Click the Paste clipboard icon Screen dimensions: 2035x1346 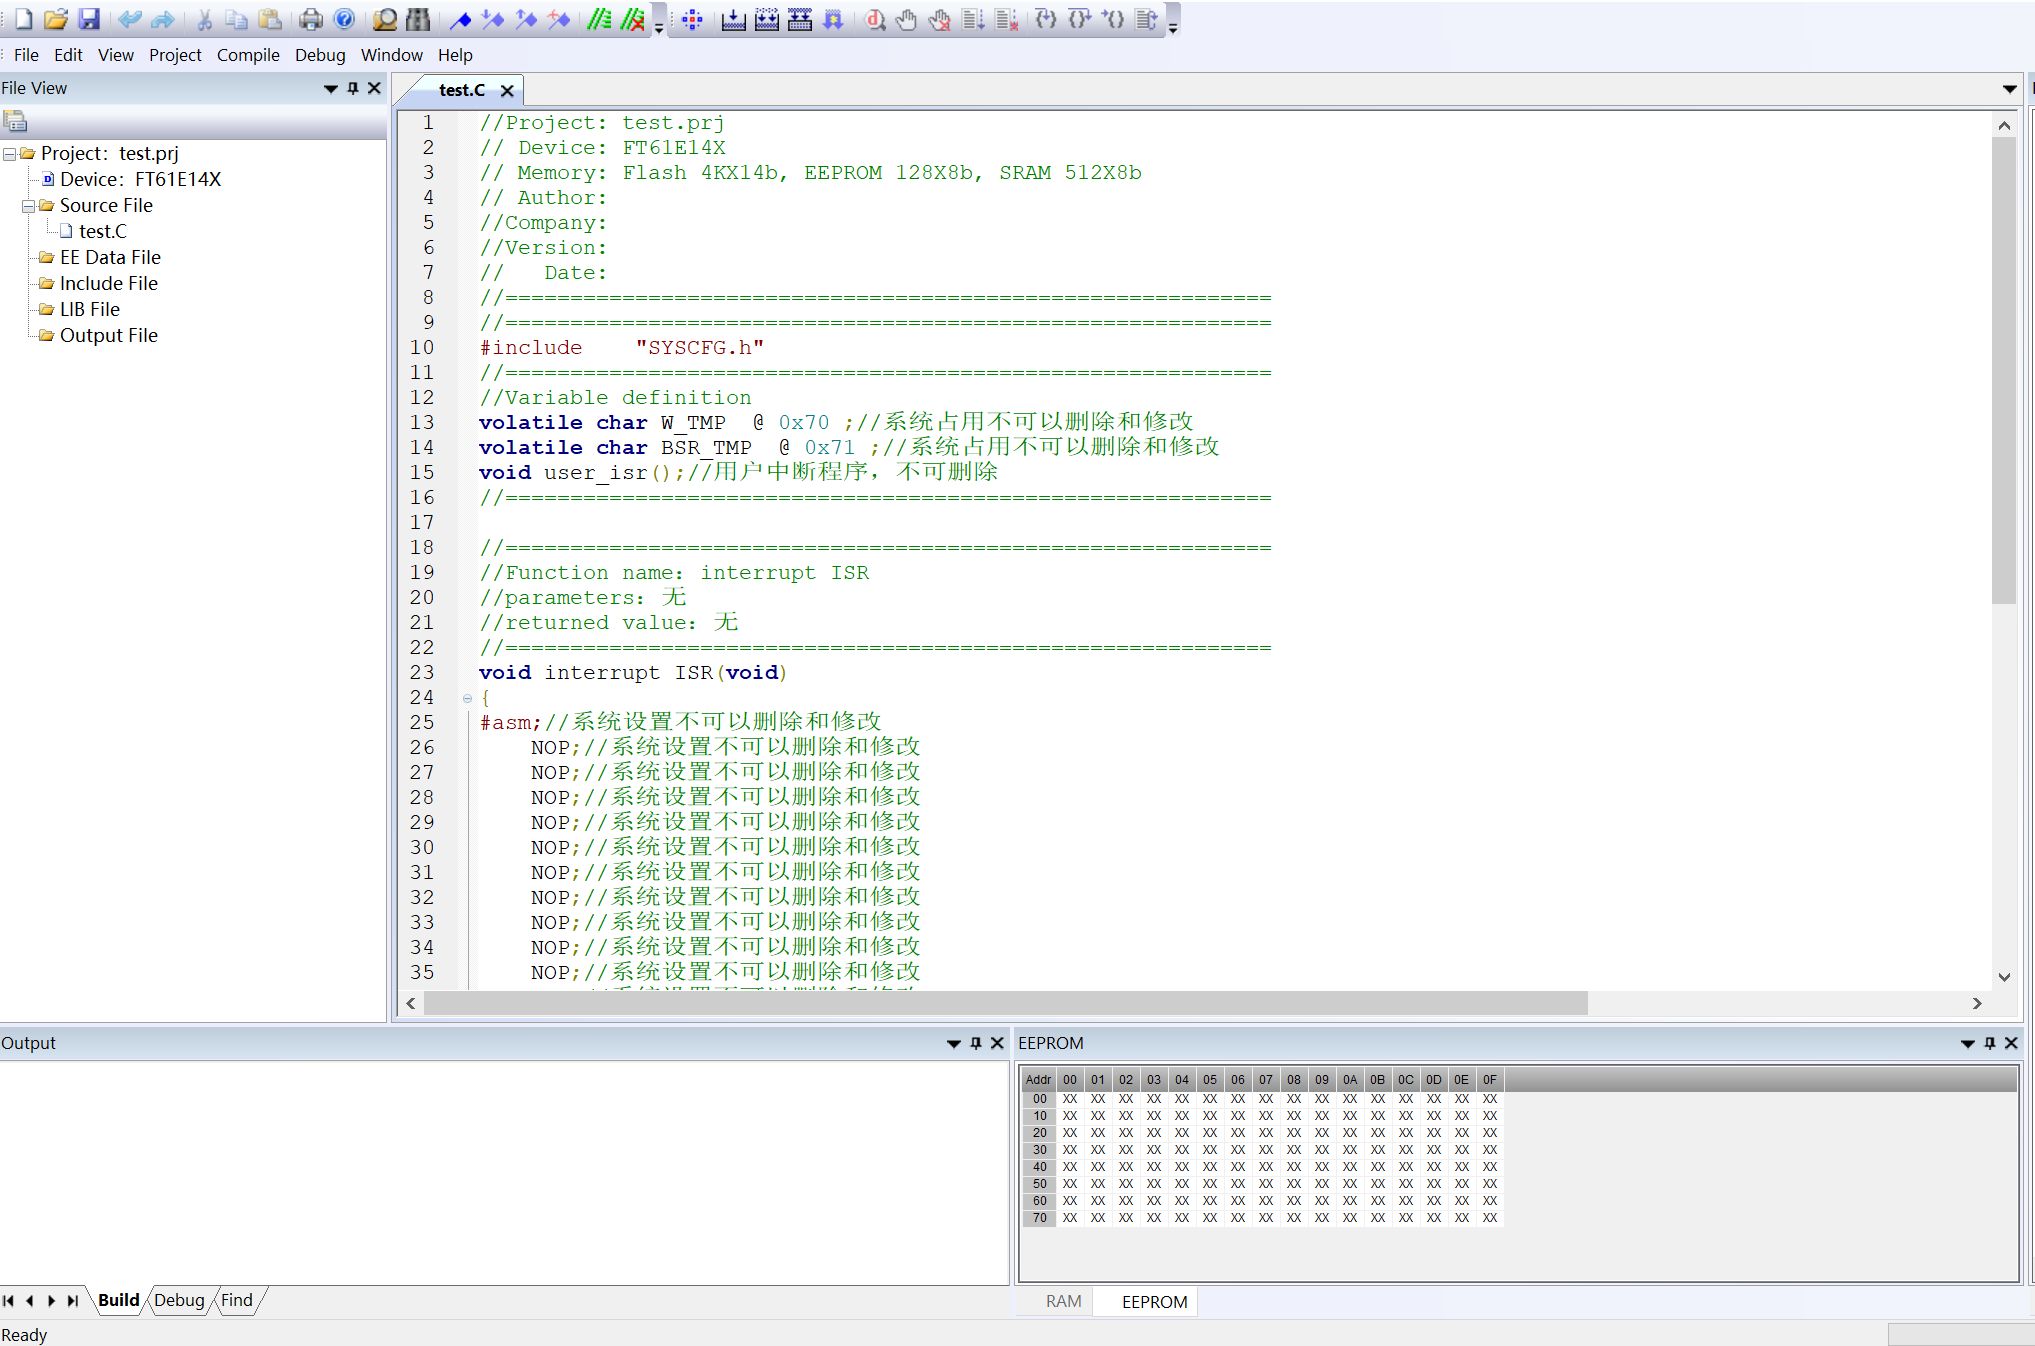pyautogui.click(x=270, y=19)
